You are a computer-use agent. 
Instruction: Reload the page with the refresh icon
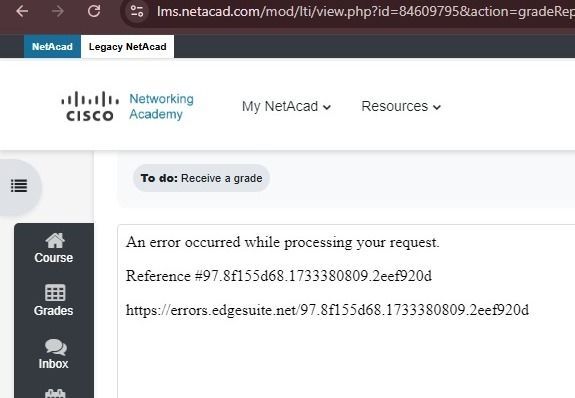[x=94, y=11]
